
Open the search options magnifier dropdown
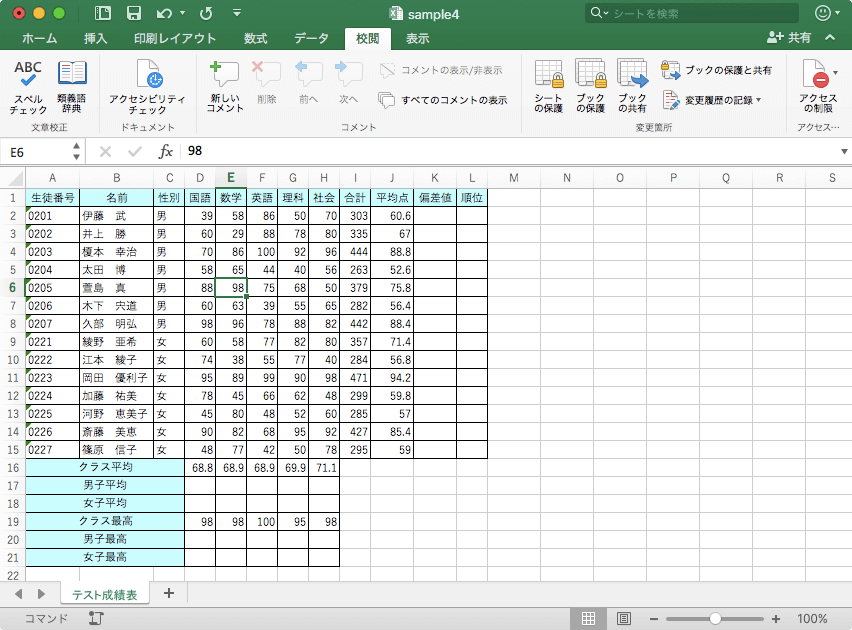599,13
